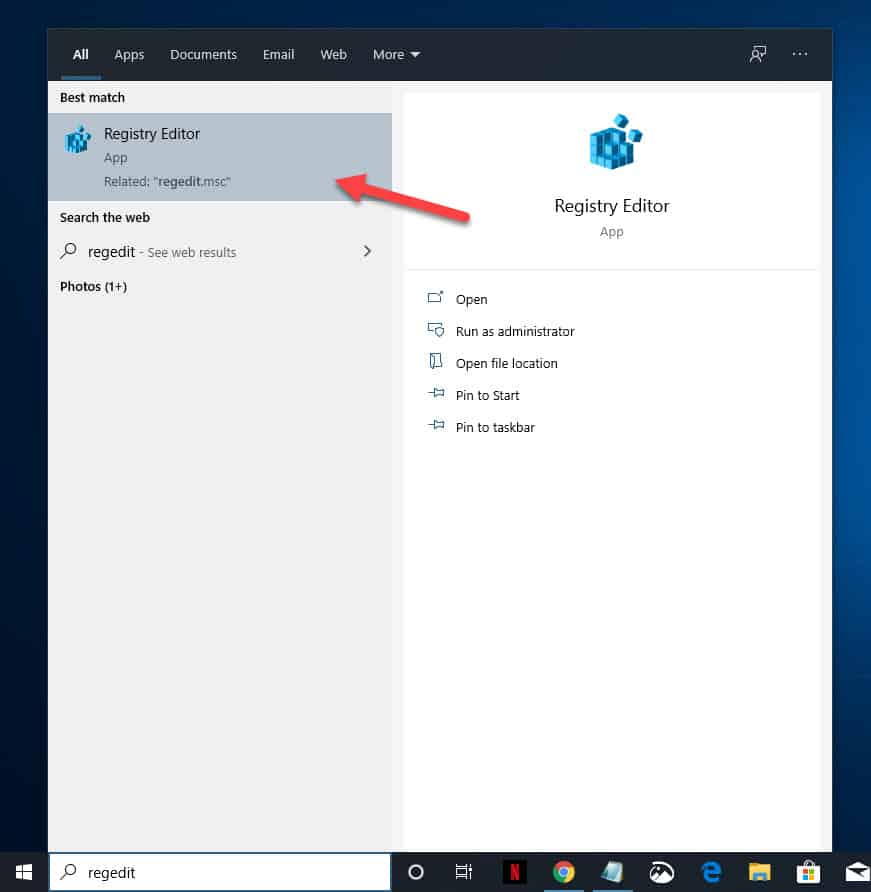Click the regedit search input field
871x892 pixels.
point(220,872)
